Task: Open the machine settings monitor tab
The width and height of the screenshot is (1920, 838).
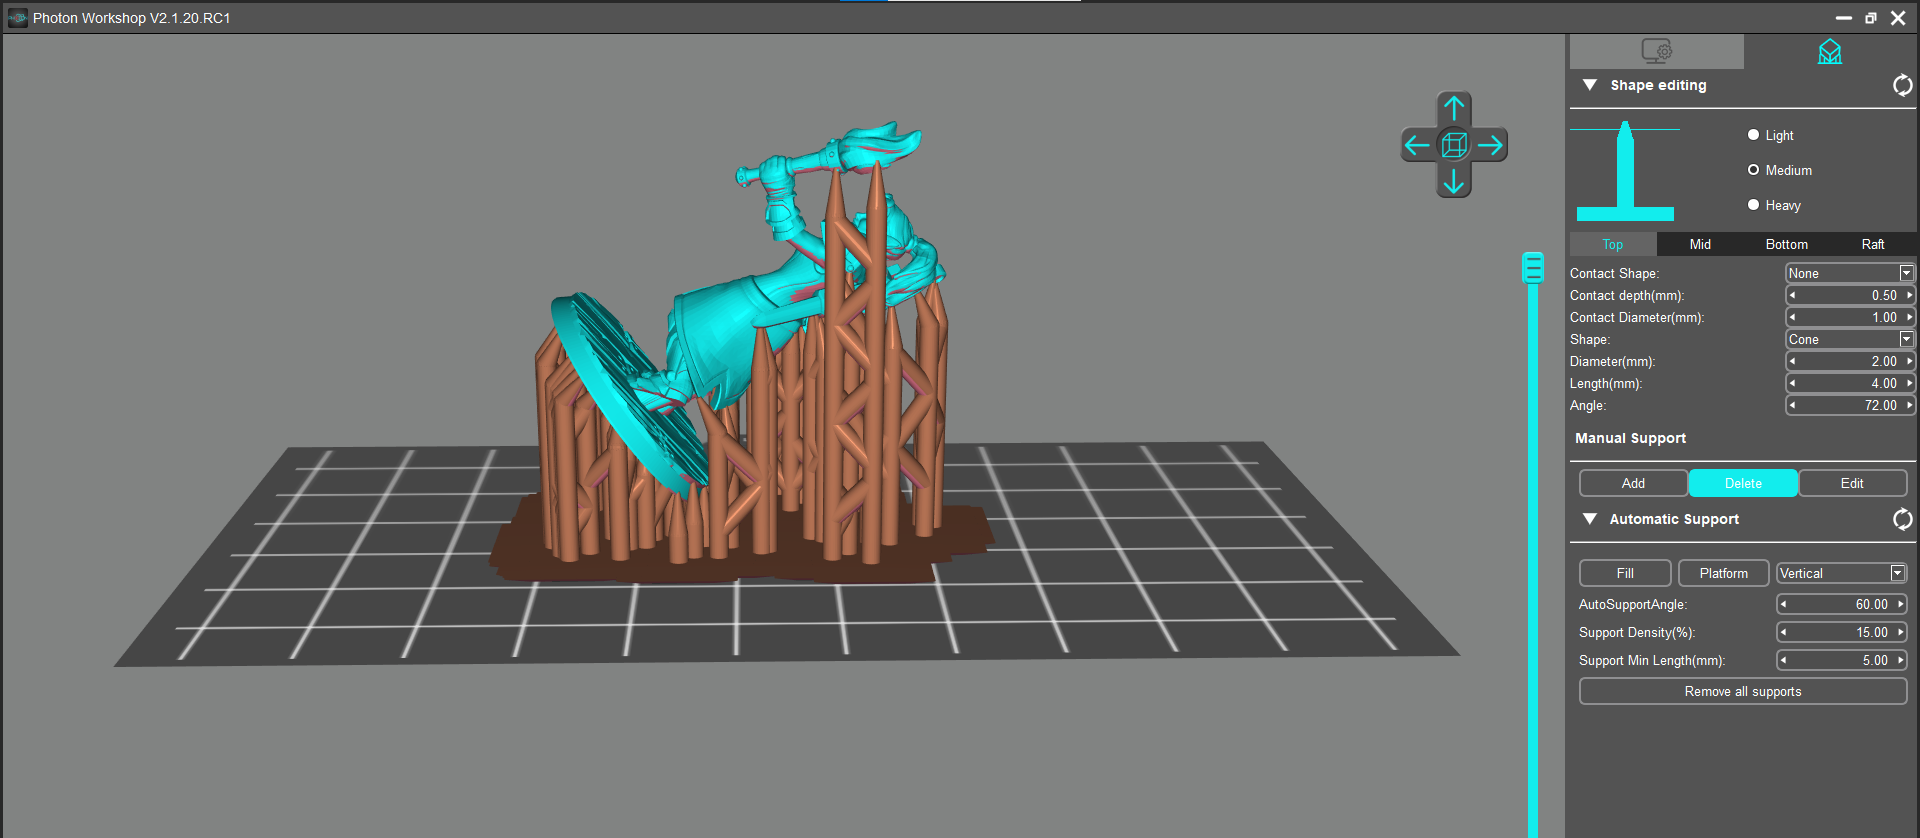Action: point(1657,51)
